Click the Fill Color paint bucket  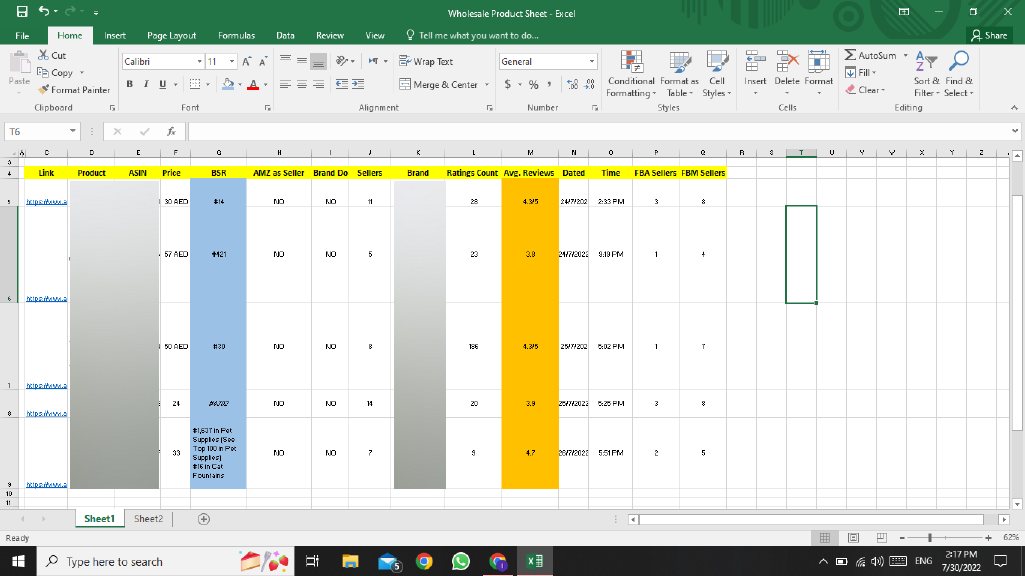[228, 84]
